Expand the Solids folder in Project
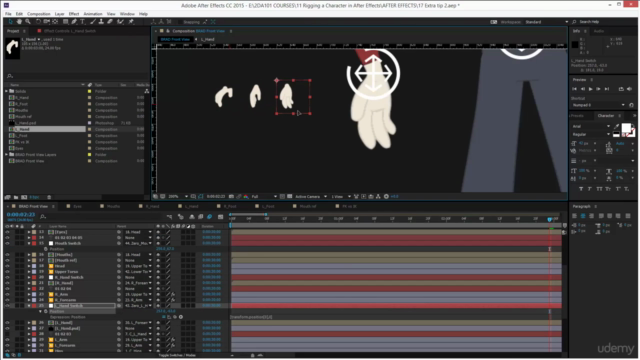The image size is (640, 360). click(x=6, y=91)
